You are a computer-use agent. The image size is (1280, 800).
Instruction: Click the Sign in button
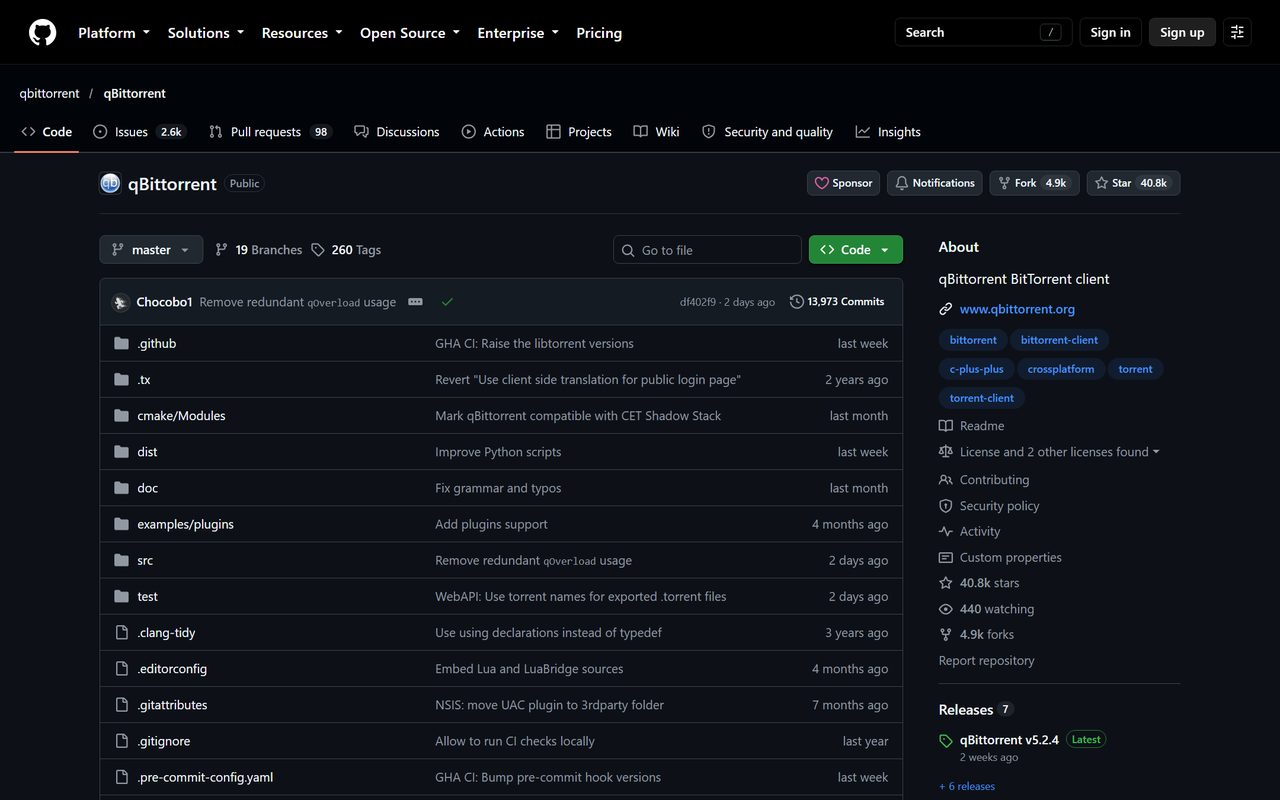click(x=1110, y=33)
